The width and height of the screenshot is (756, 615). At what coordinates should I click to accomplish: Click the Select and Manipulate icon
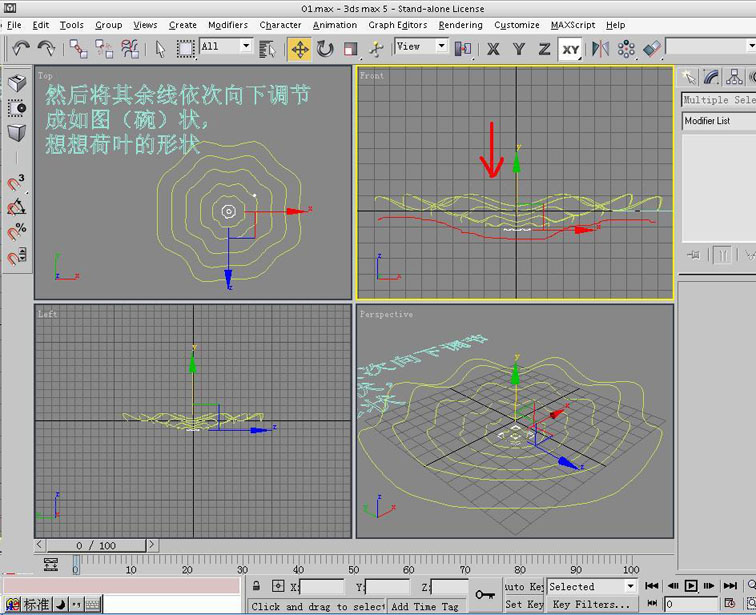376,49
